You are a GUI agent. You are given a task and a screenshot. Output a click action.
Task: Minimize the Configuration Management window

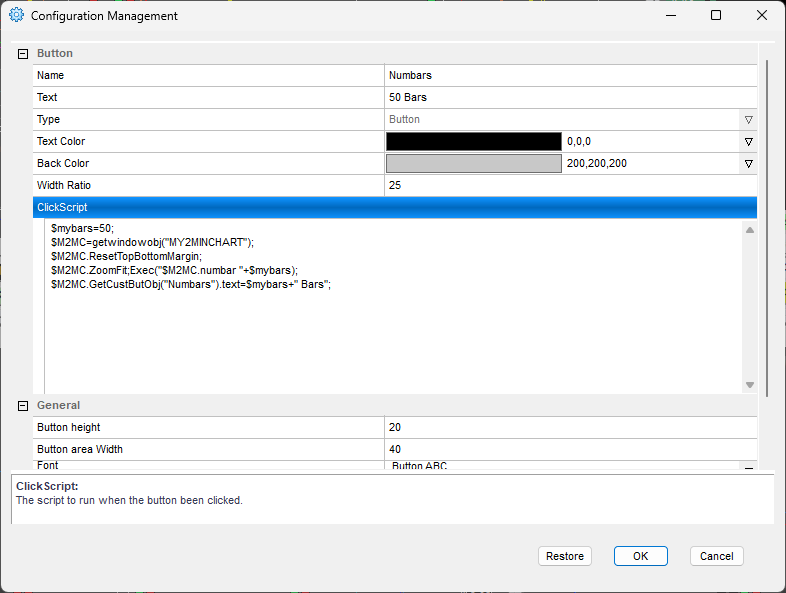pyautogui.click(x=671, y=16)
